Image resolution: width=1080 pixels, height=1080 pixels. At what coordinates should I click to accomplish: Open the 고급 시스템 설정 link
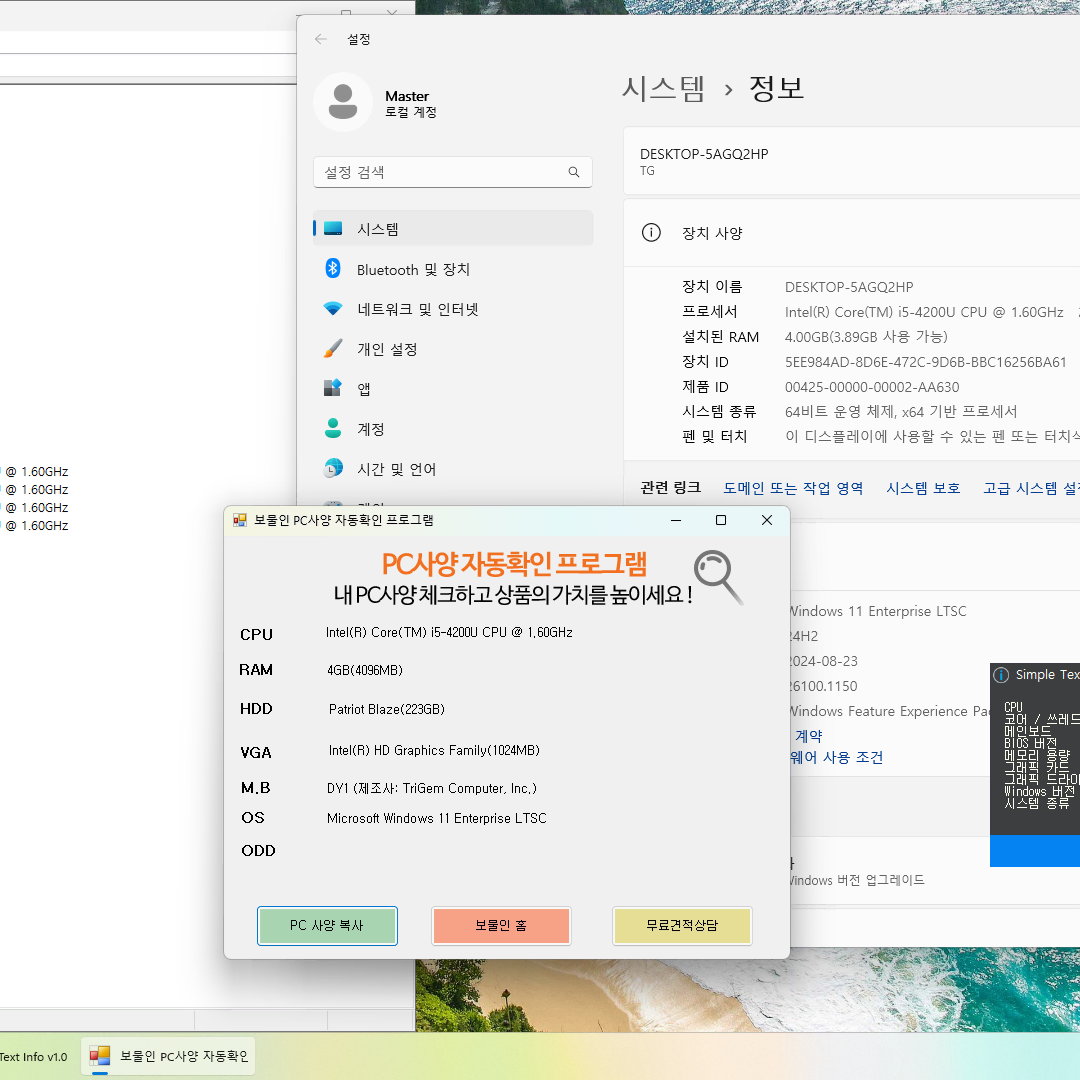pos(1031,488)
